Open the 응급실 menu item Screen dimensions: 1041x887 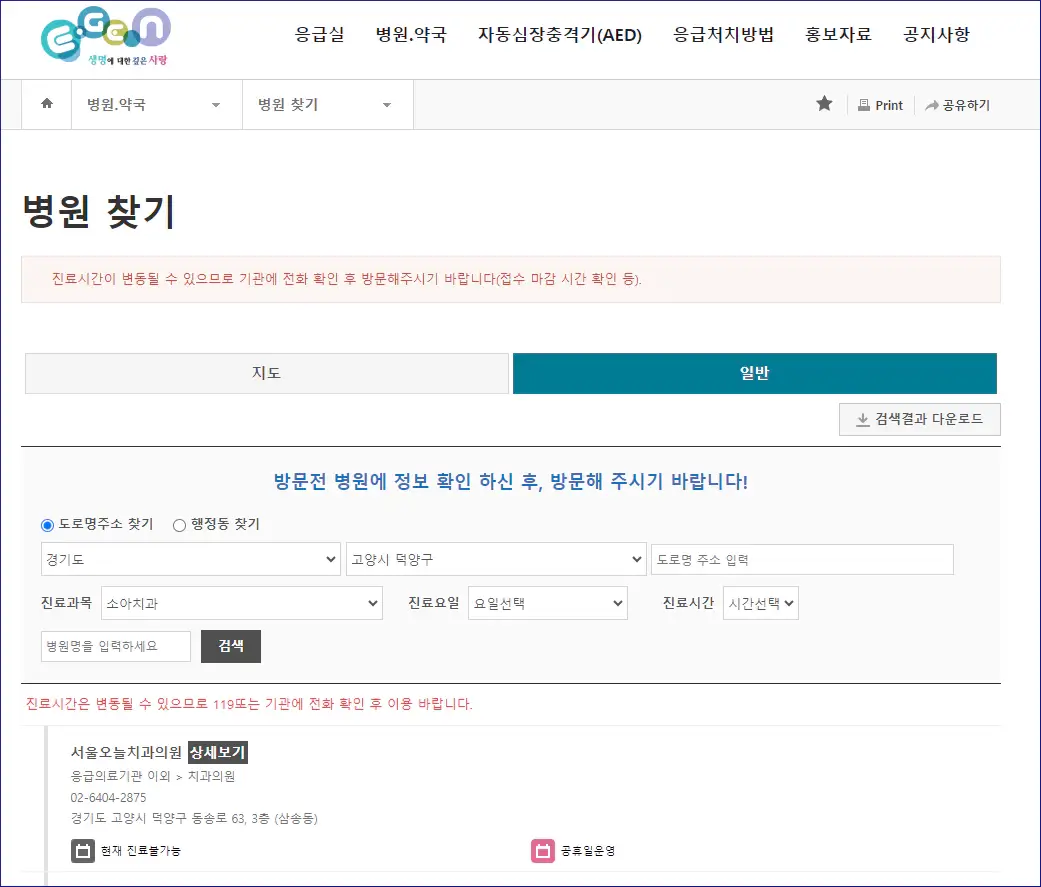pyautogui.click(x=319, y=33)
